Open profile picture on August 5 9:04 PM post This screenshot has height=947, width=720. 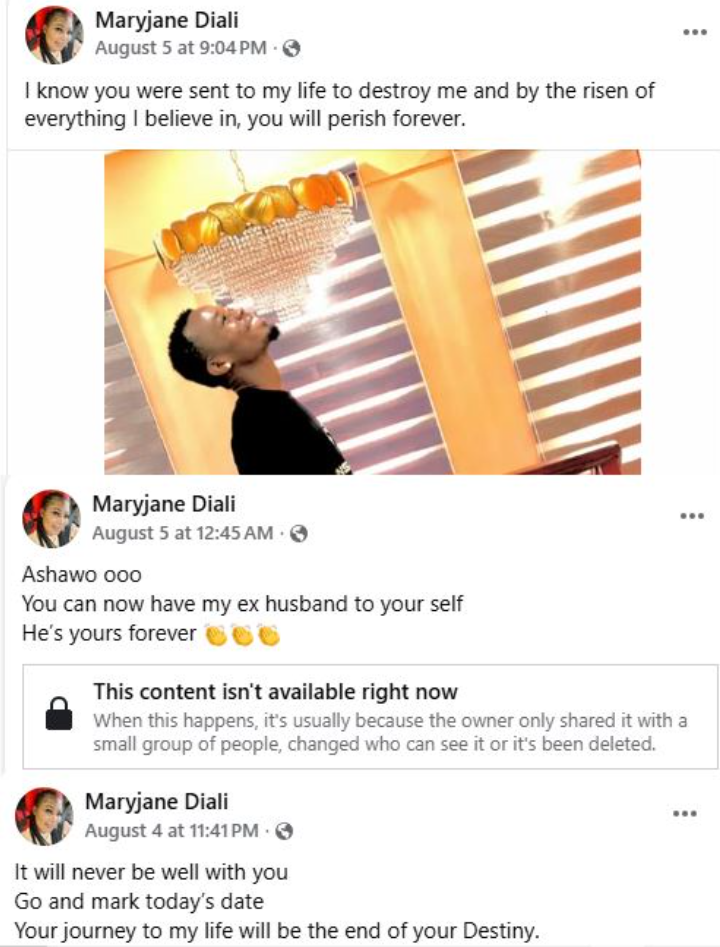(53, 35)
